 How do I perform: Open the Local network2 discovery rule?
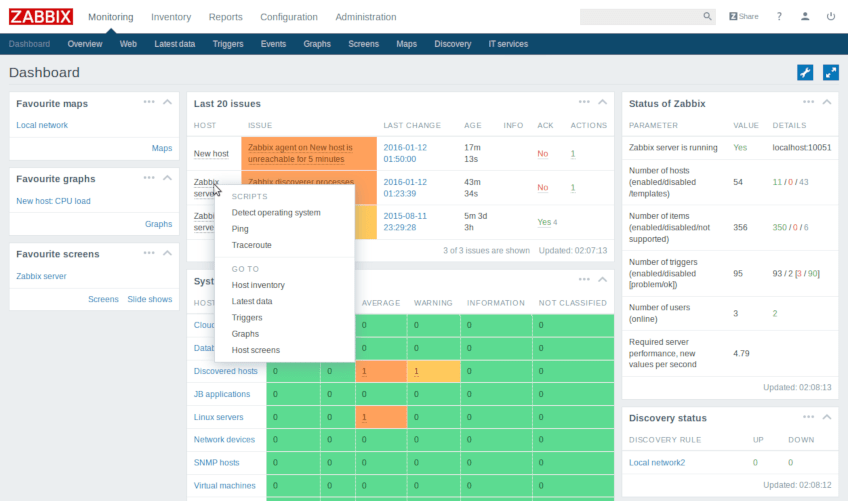pos(657,463)
